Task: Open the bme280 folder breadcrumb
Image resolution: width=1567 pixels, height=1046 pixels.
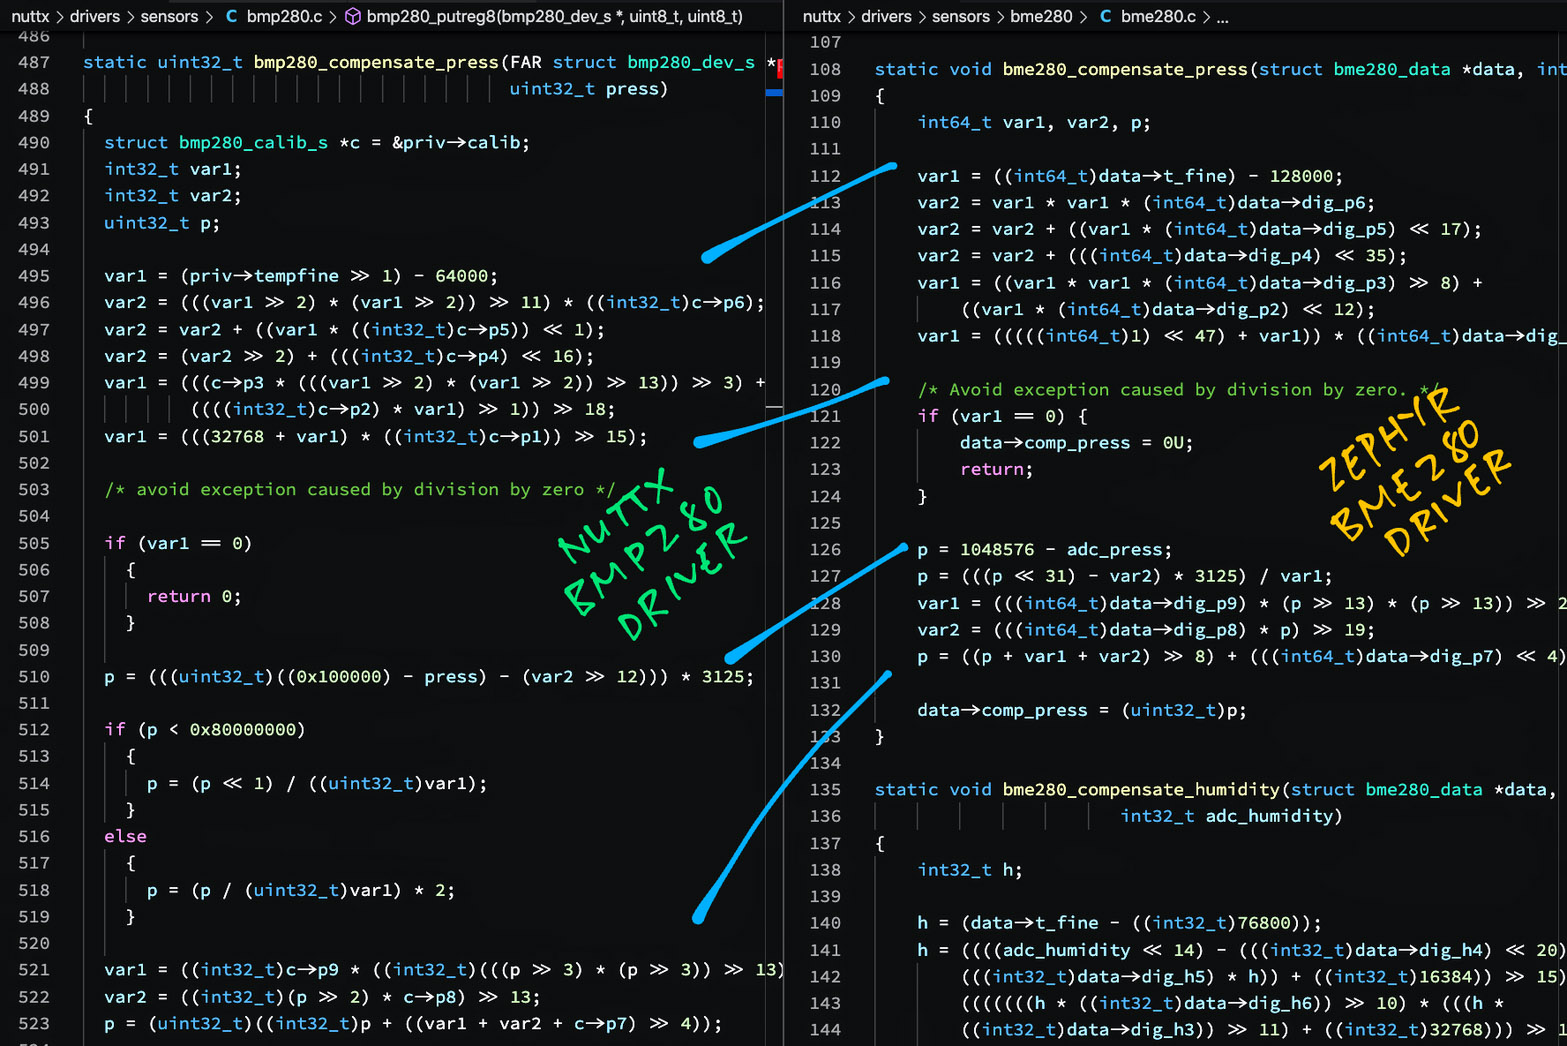Action: pyautogui.click(x=1041, y=16)
